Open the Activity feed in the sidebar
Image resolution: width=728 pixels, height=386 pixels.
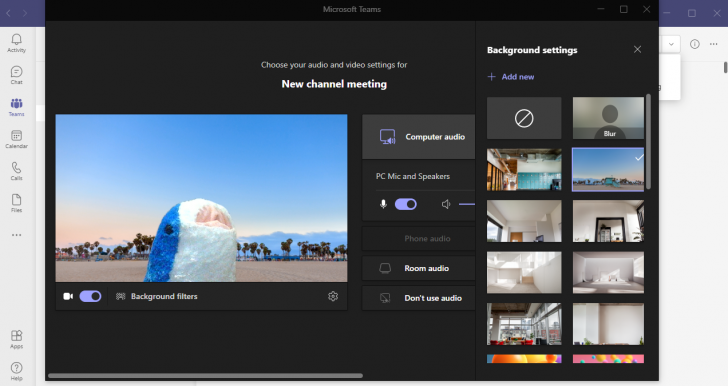point(16,43)
